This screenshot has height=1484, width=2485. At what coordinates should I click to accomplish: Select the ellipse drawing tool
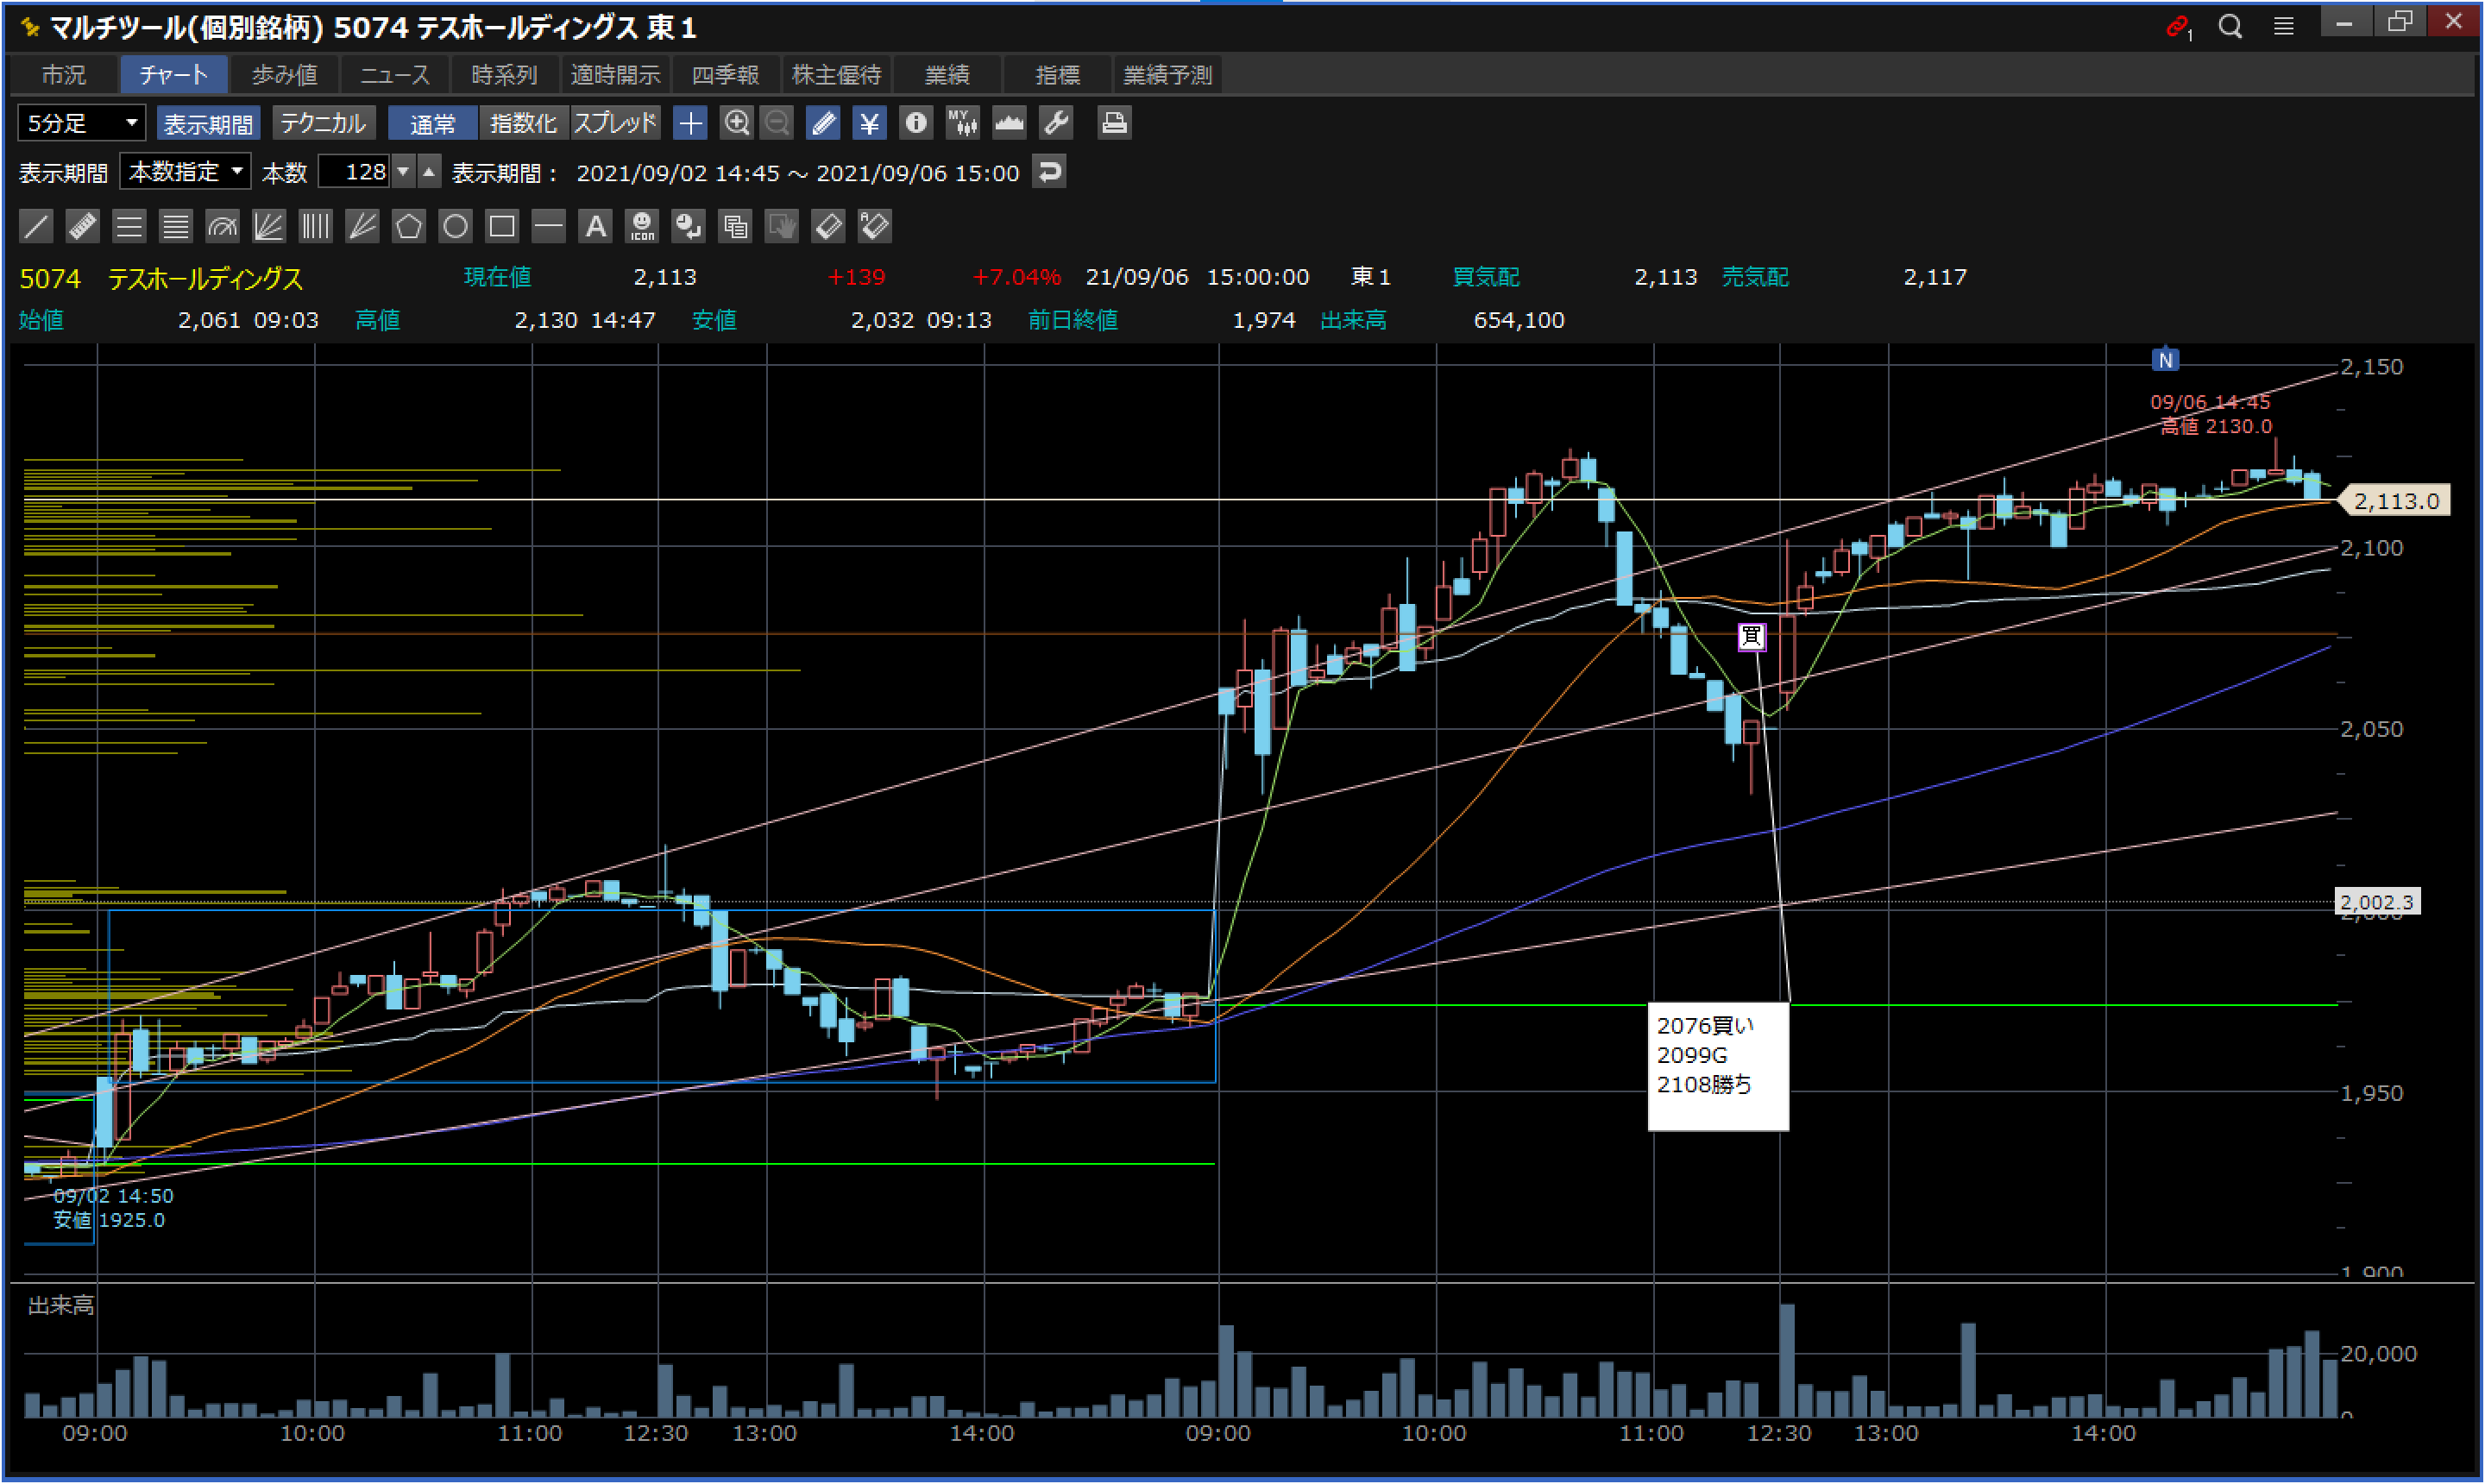[455, 226]
